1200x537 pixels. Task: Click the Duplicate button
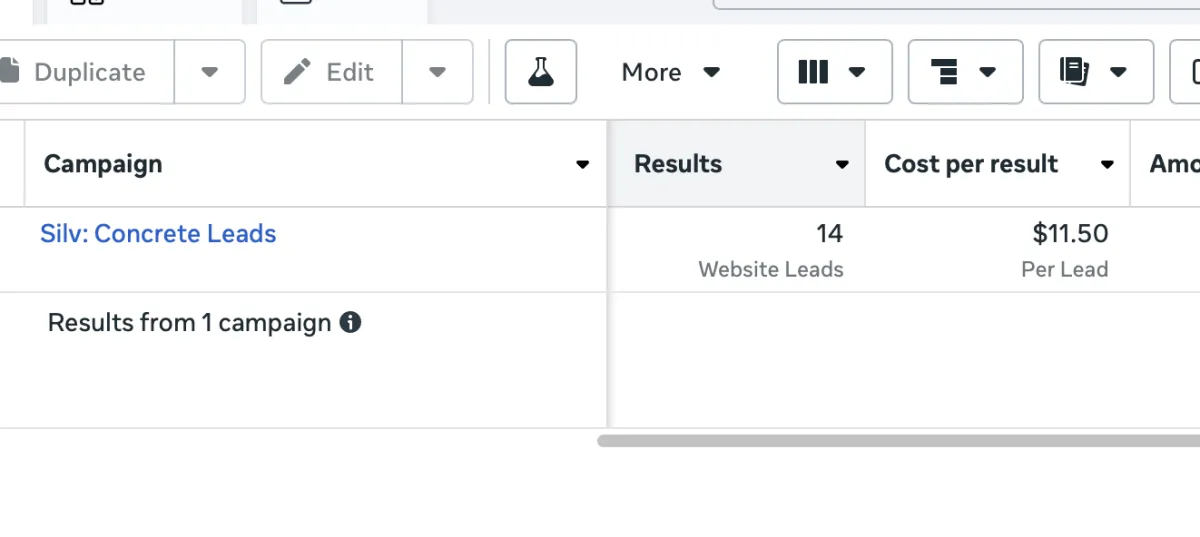click(87, 72)
